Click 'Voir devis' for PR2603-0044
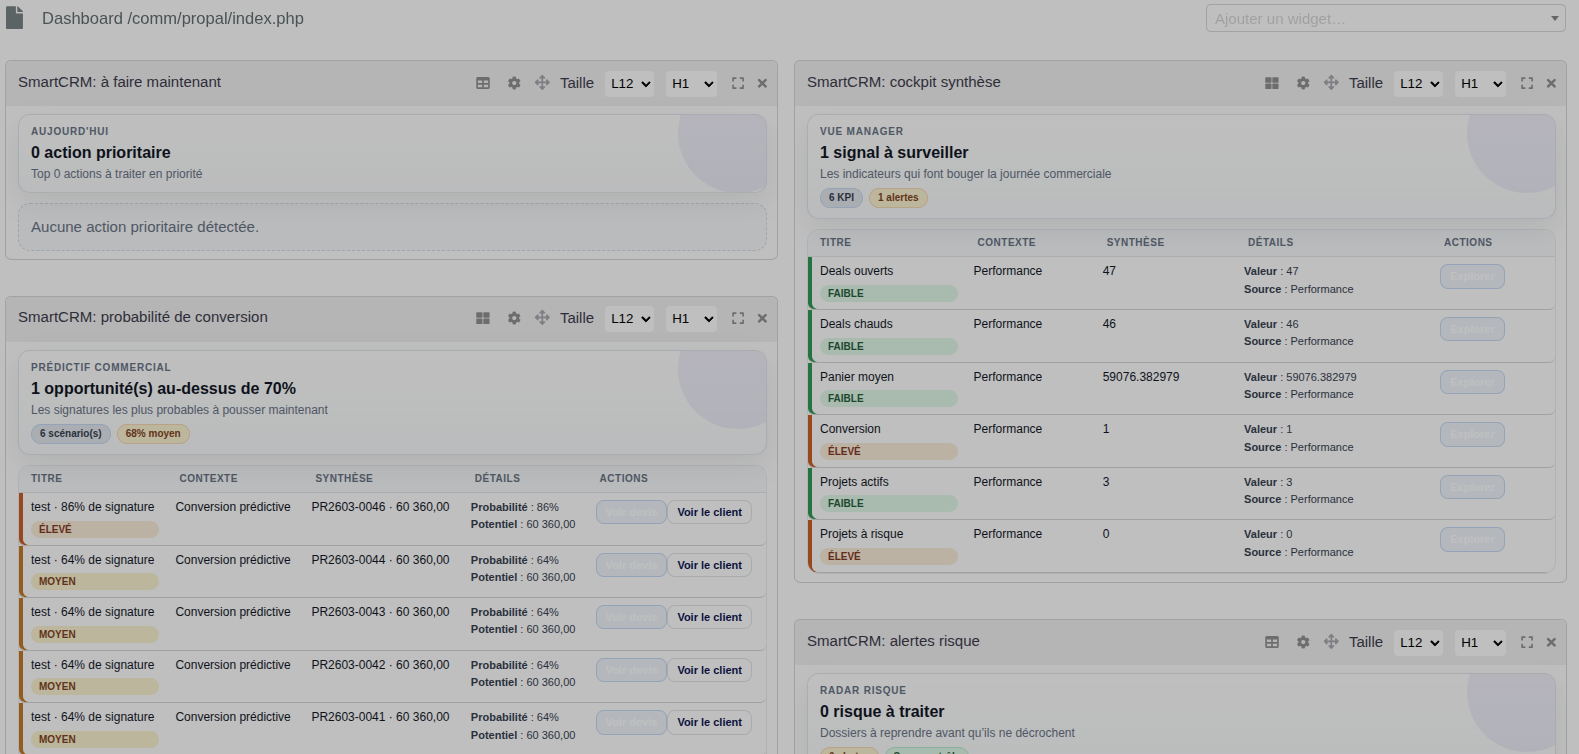 coord(631,565)
